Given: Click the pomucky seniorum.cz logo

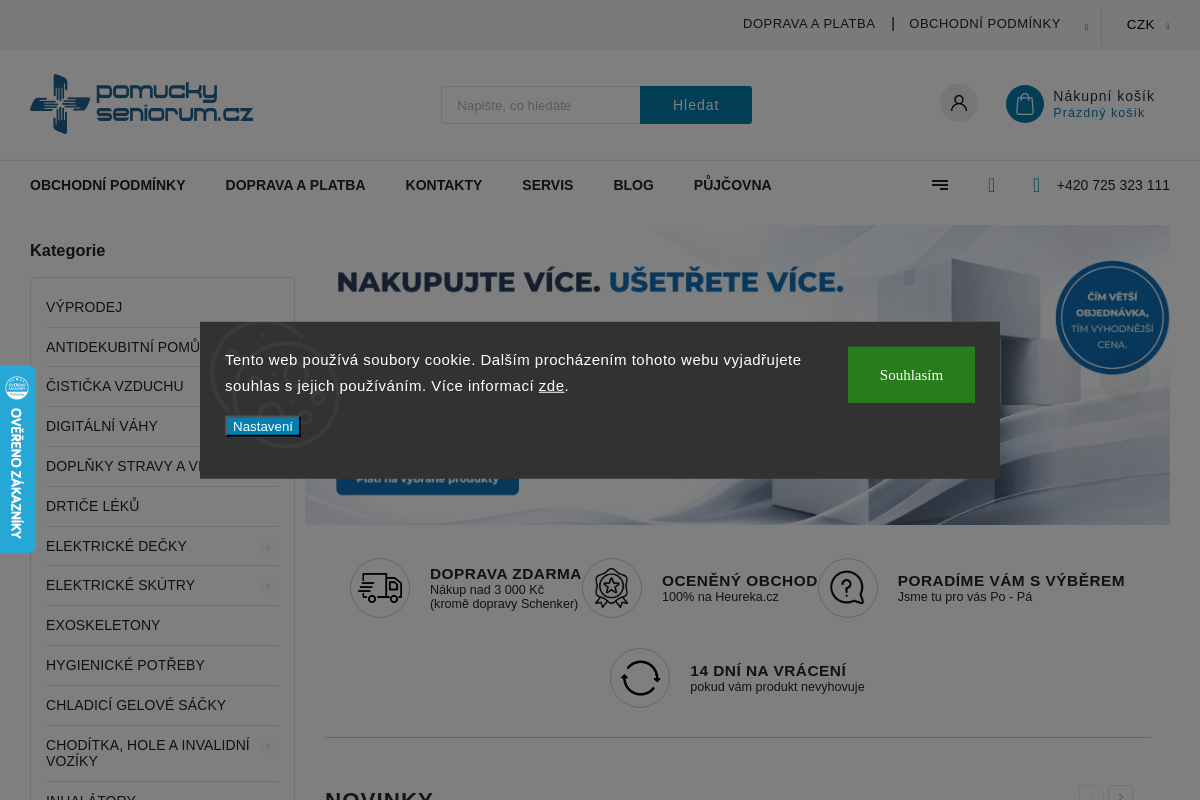Looking at the screenshot, I should (x=141, y=104).
